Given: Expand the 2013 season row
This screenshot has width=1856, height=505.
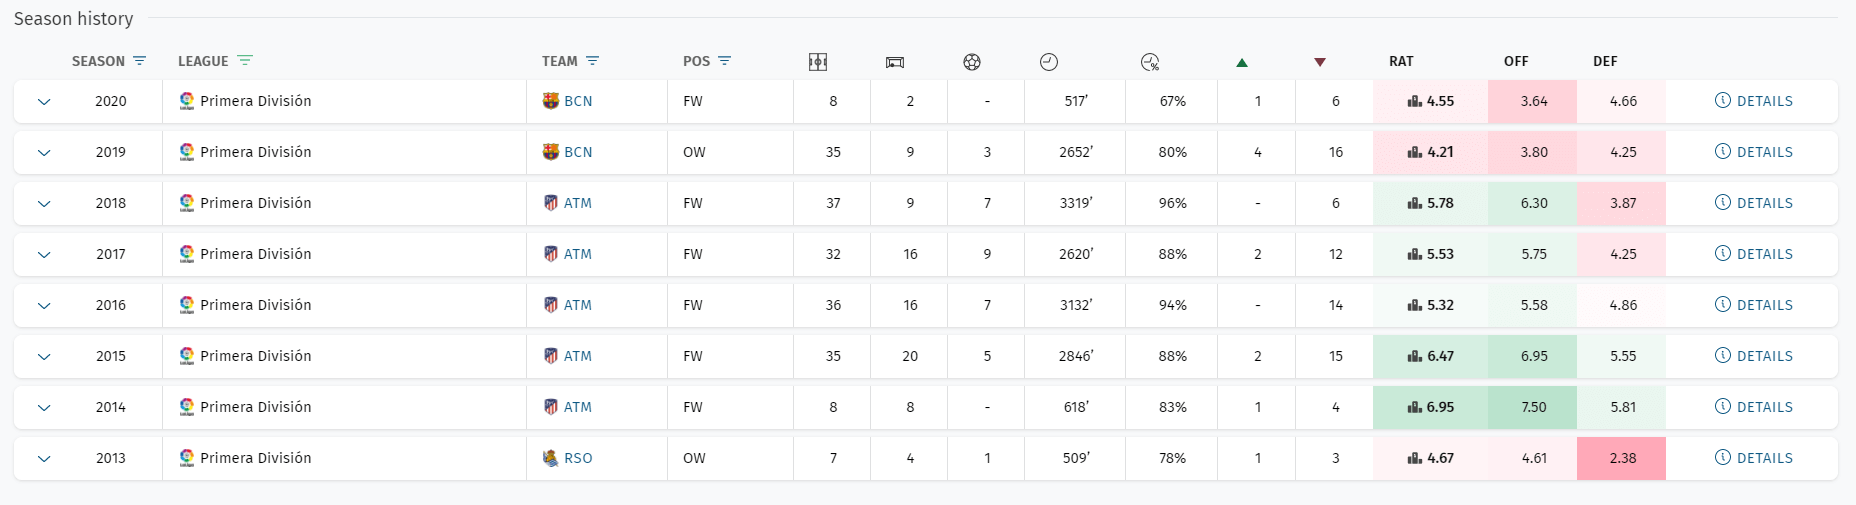Looking at the screenshot, I should tap(44, 459).
